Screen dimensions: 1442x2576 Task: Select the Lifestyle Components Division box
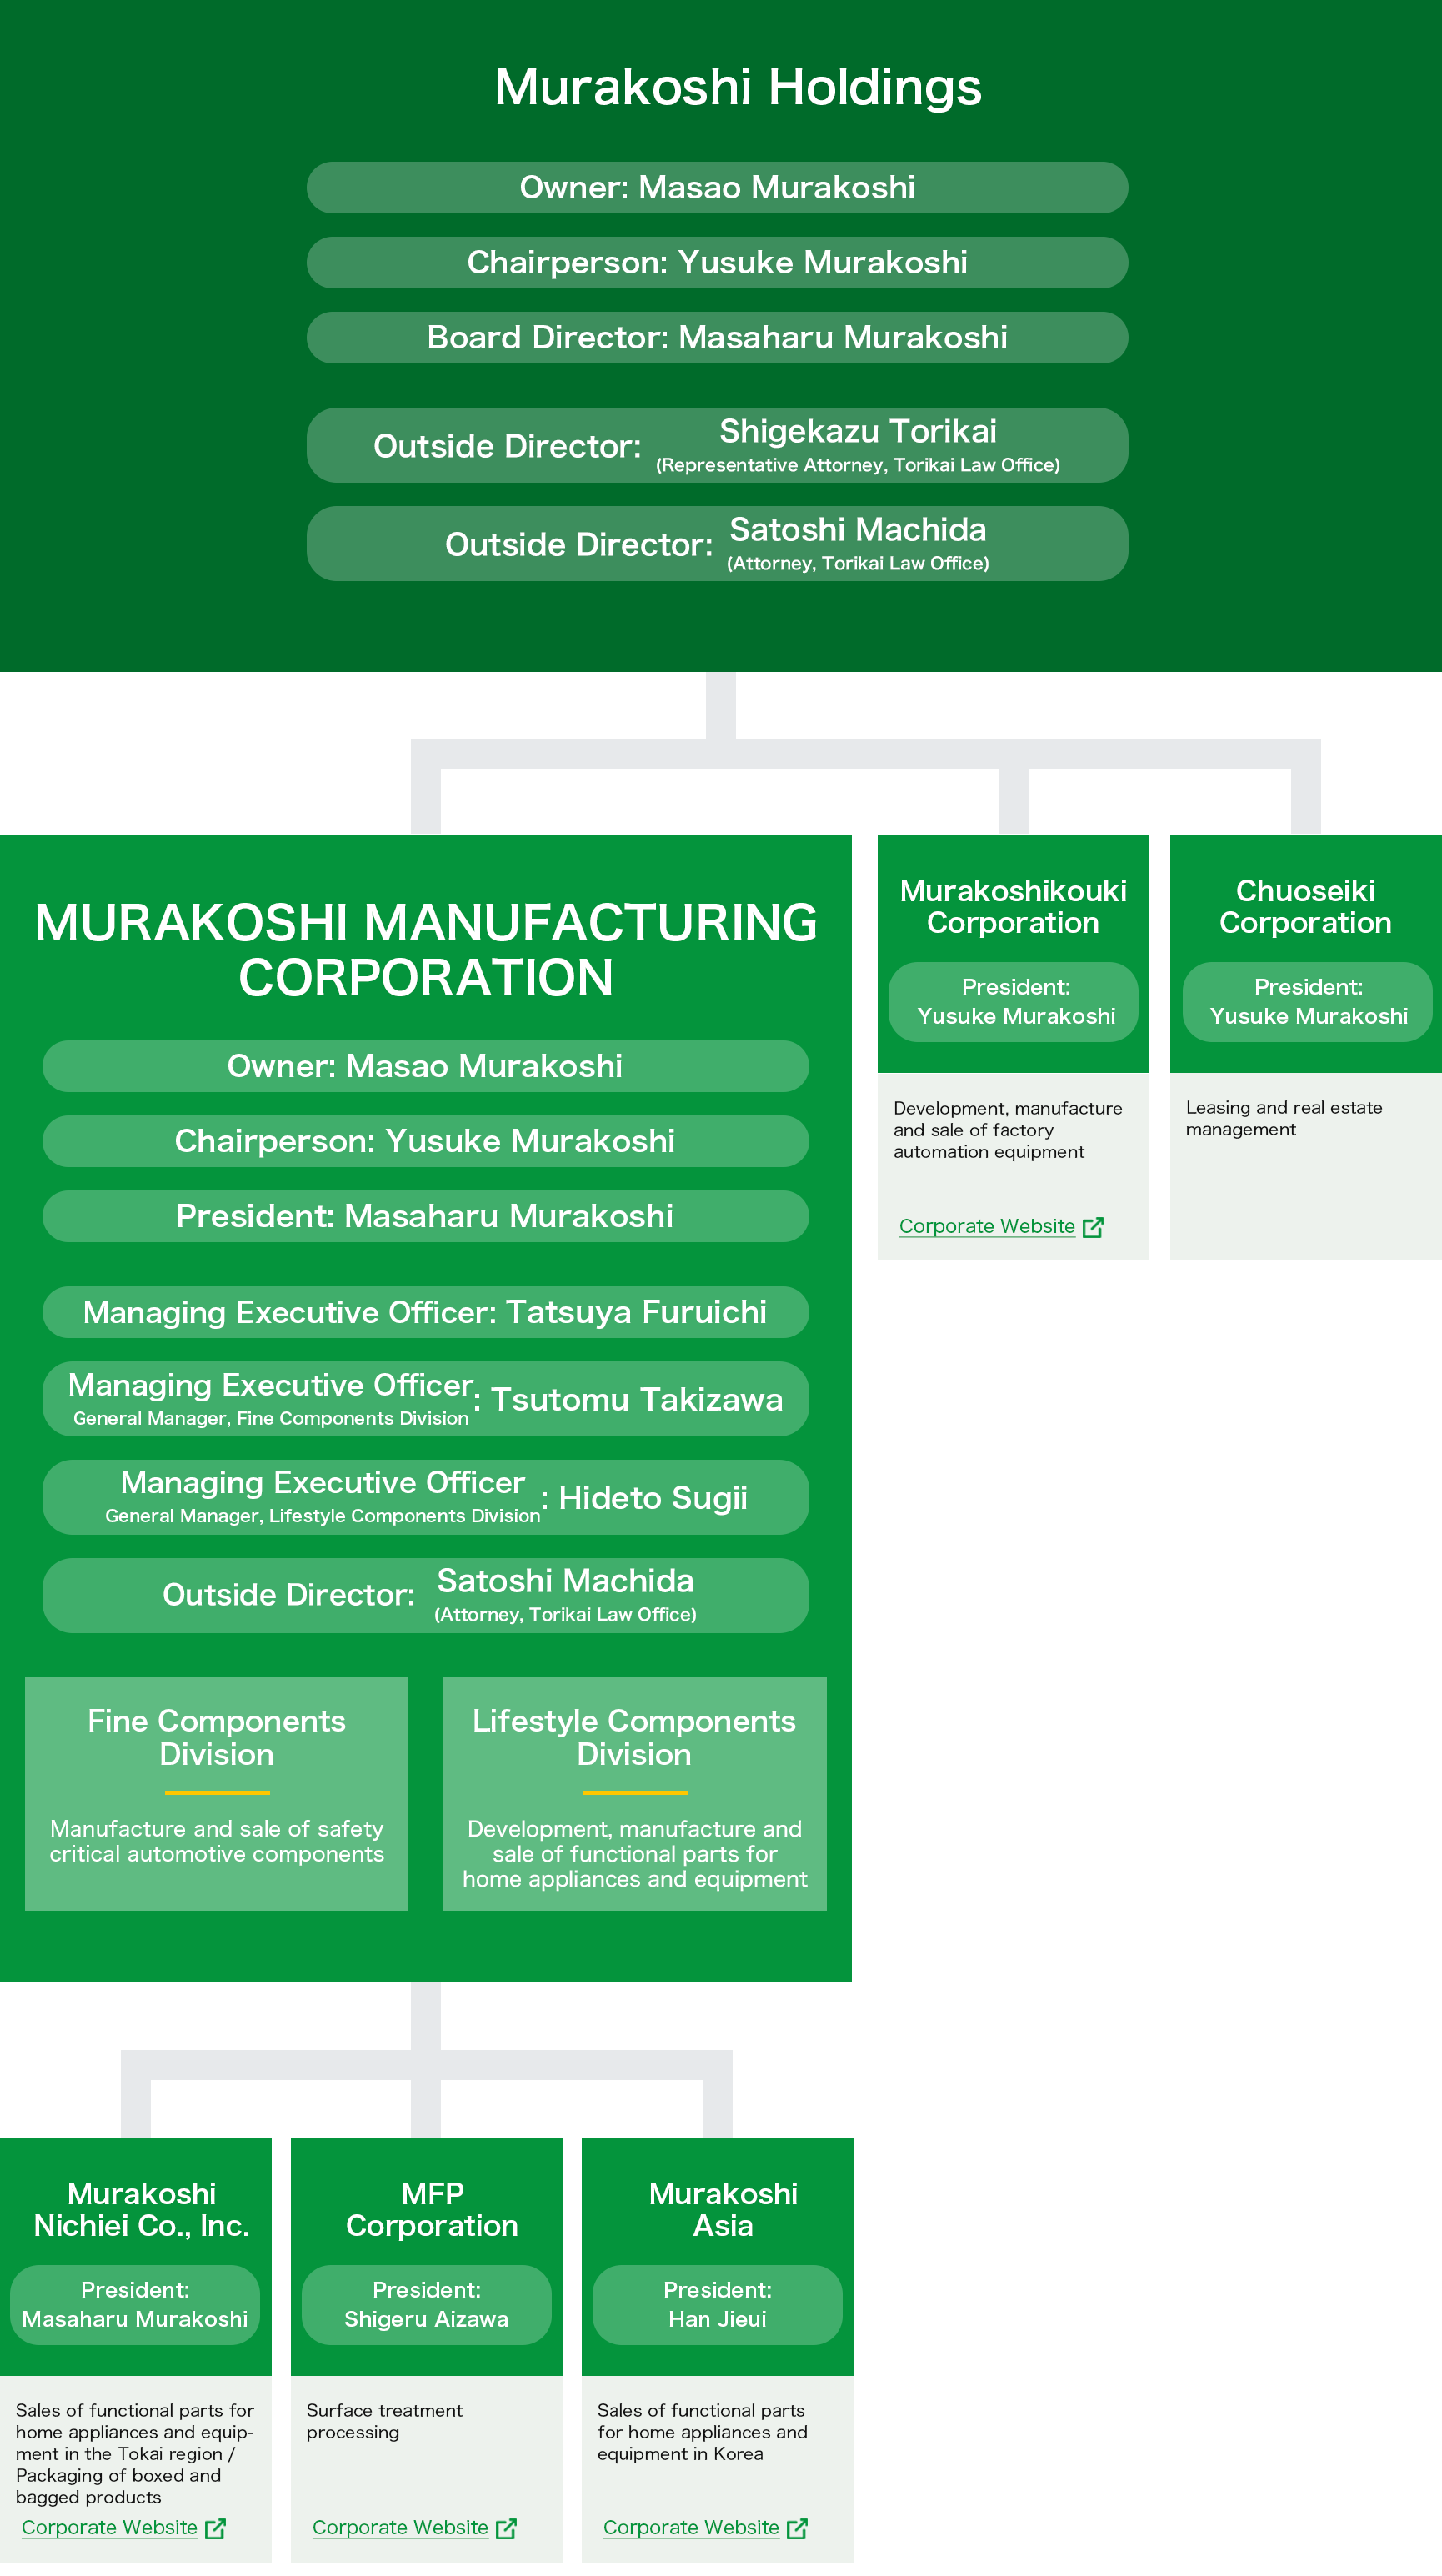(x=635, y=1794)
